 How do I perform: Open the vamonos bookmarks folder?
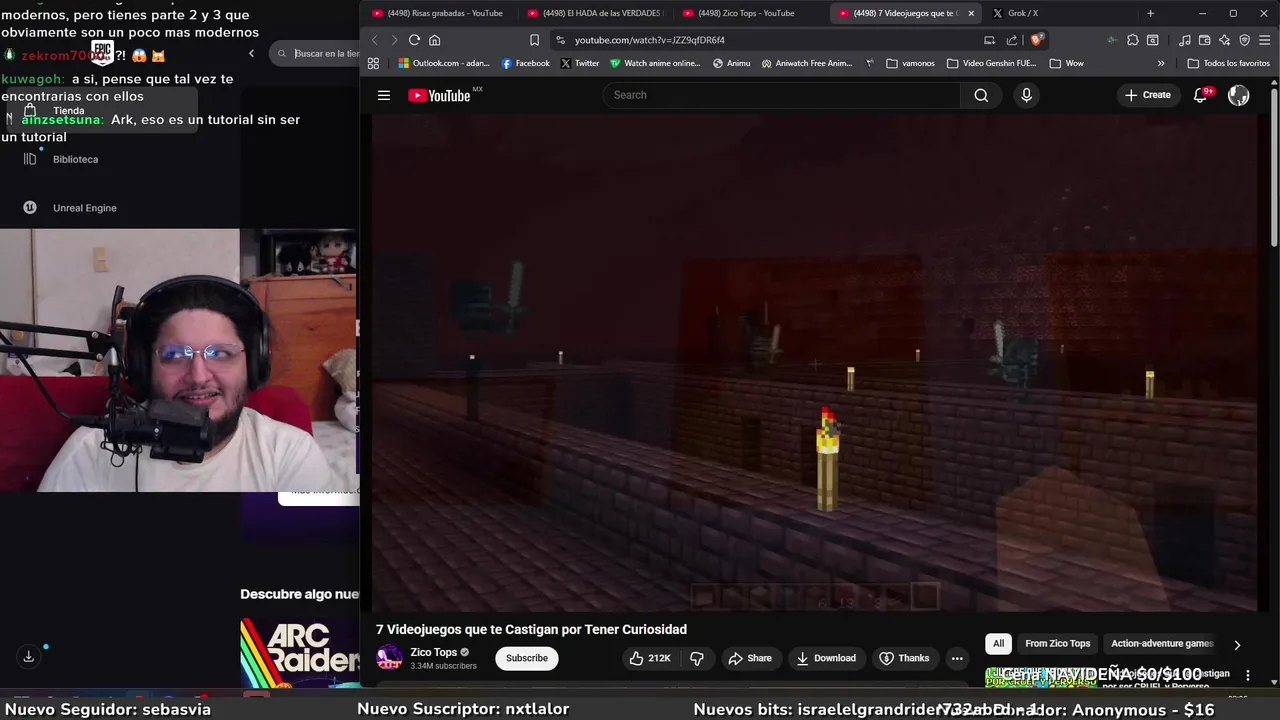tap(910, 63)
